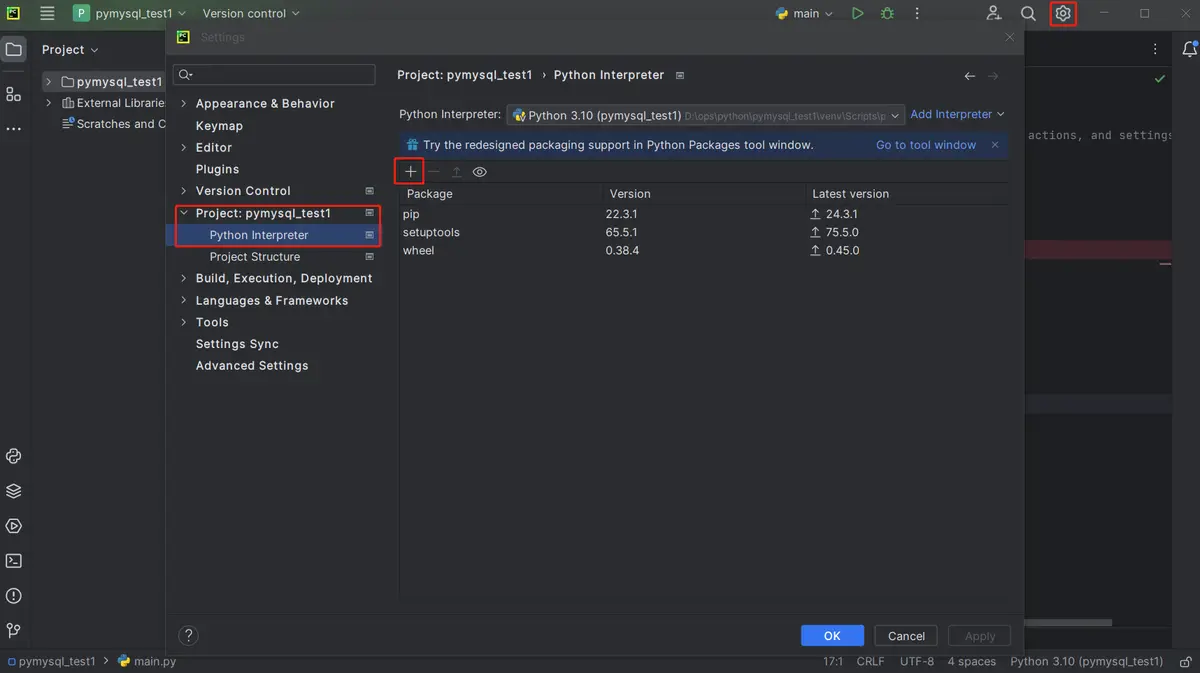Toggle the Project tool window folder icon
The image size is (1200, 673).
(13, 49)
